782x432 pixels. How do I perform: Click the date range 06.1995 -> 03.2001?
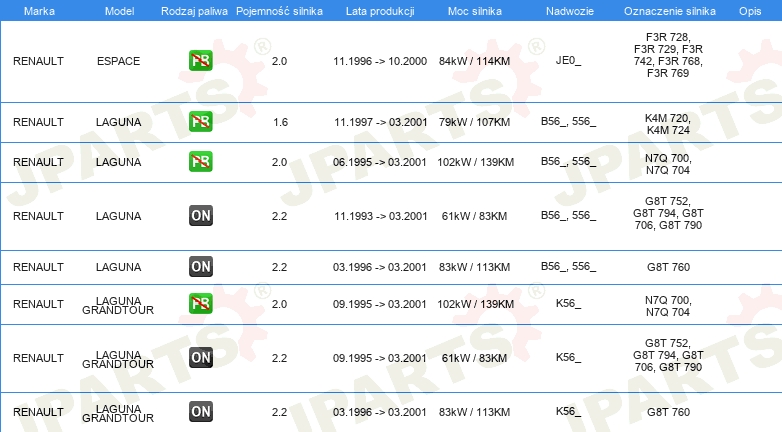380,162
